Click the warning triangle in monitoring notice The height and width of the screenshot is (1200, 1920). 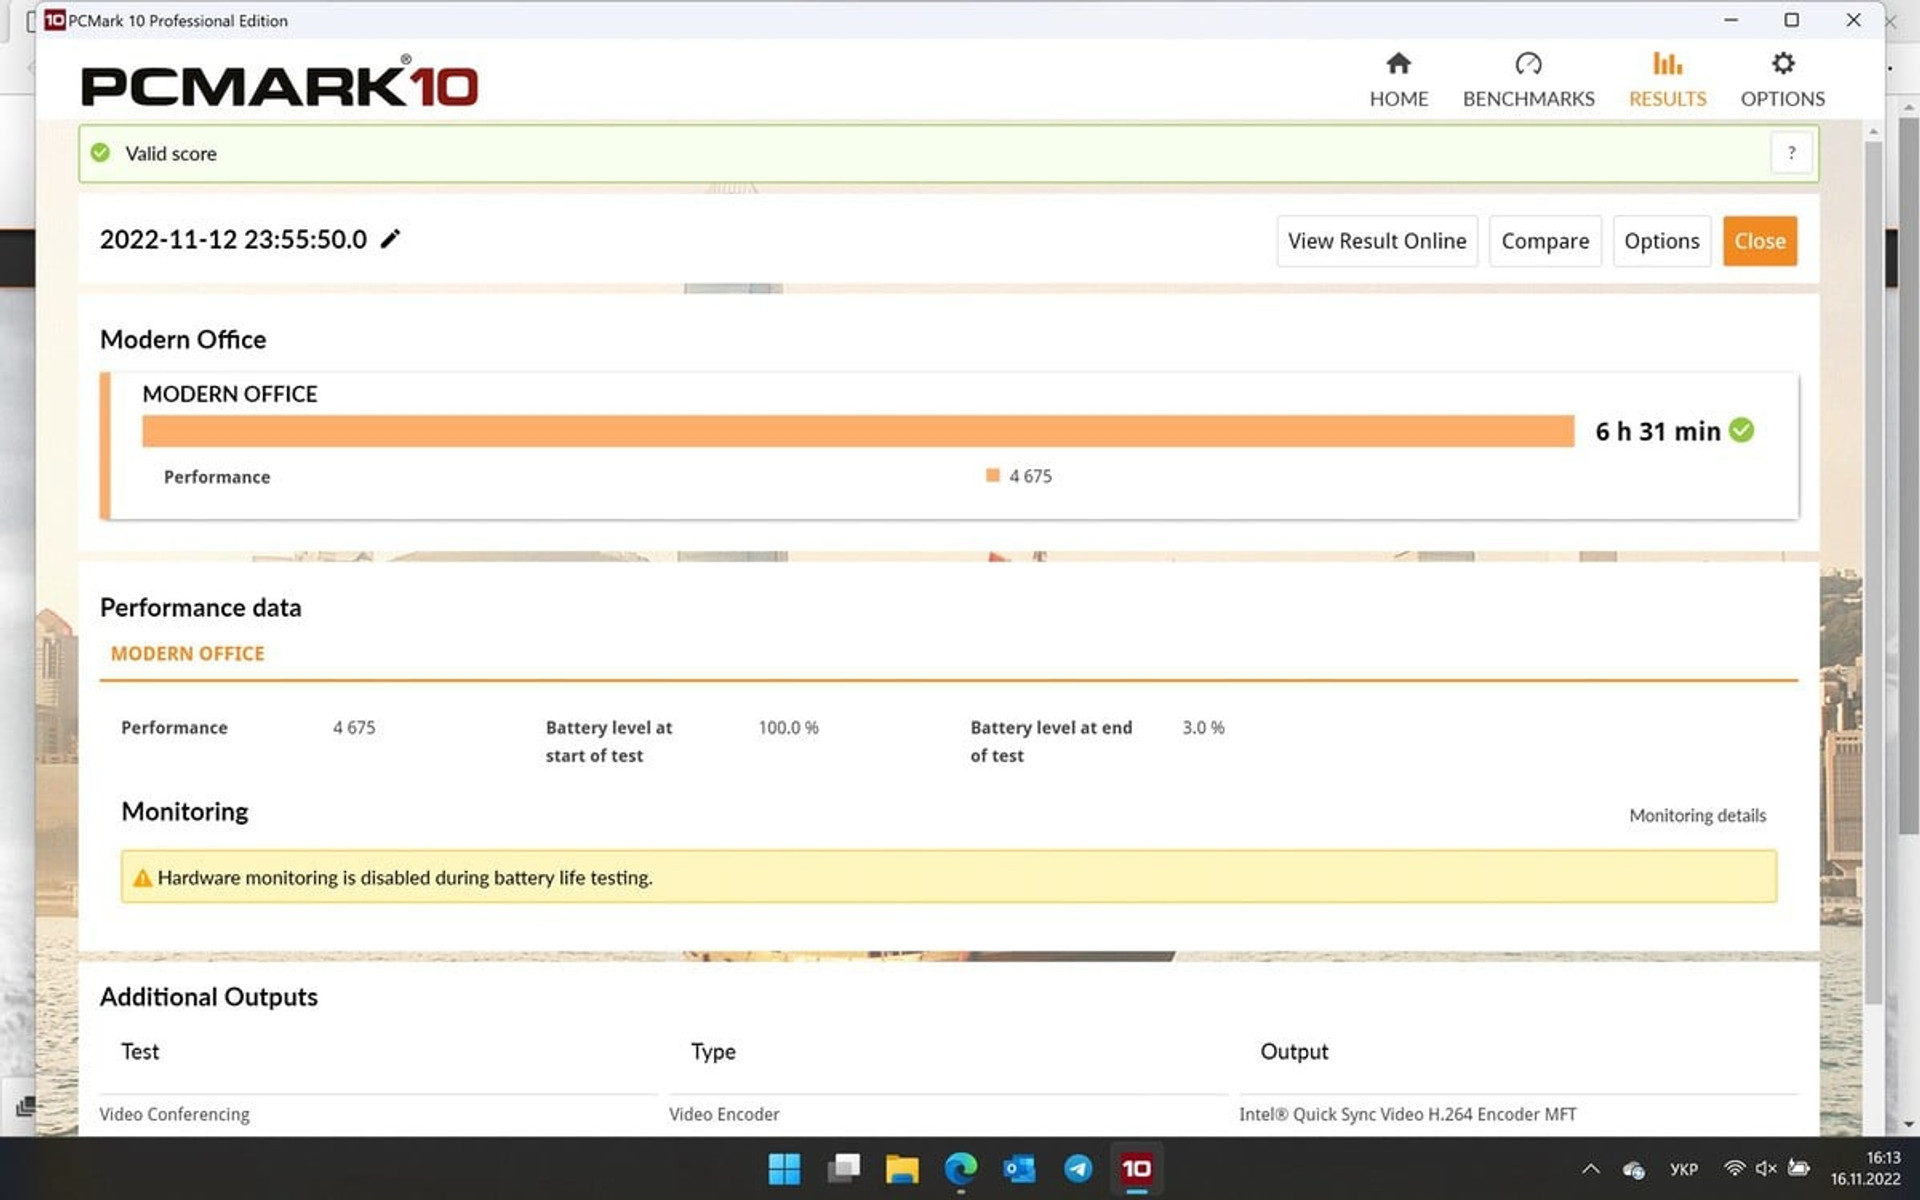[x=142, y=878]
